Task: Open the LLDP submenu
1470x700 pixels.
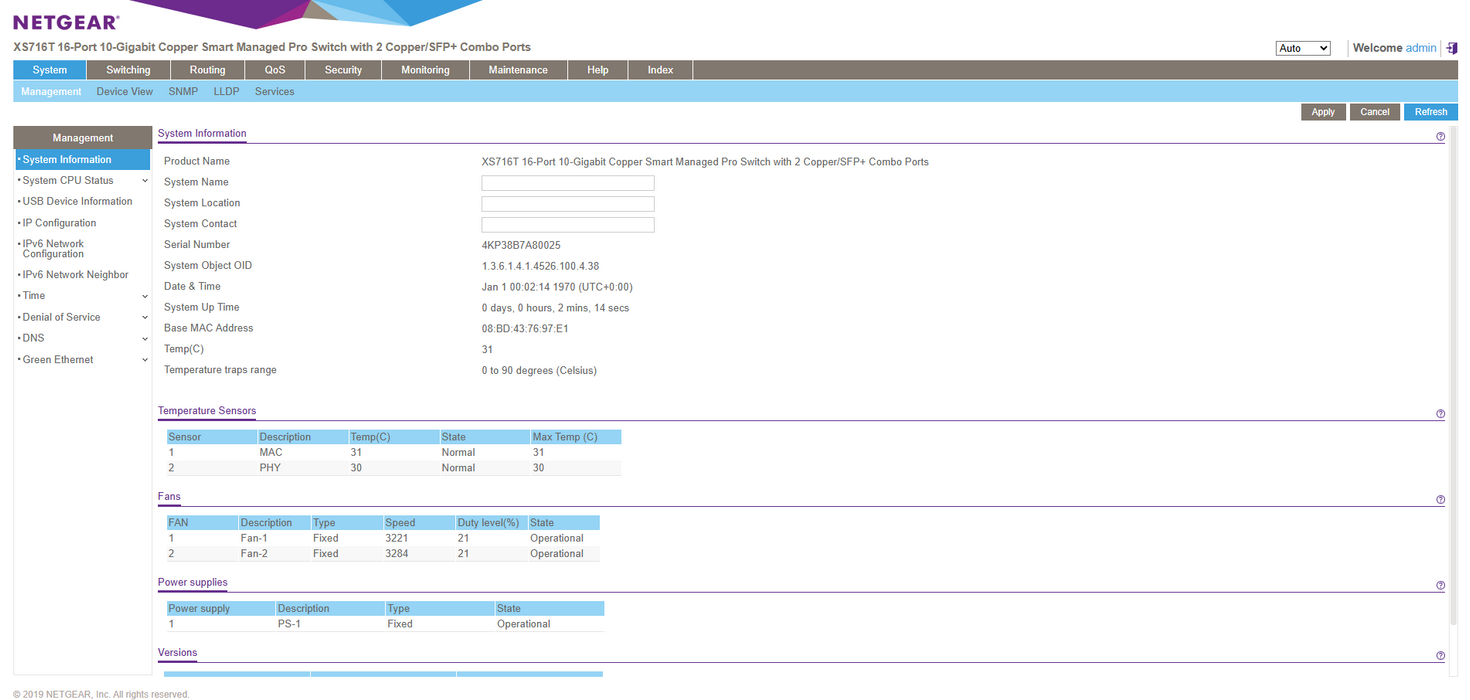Action: click(226, 91)
